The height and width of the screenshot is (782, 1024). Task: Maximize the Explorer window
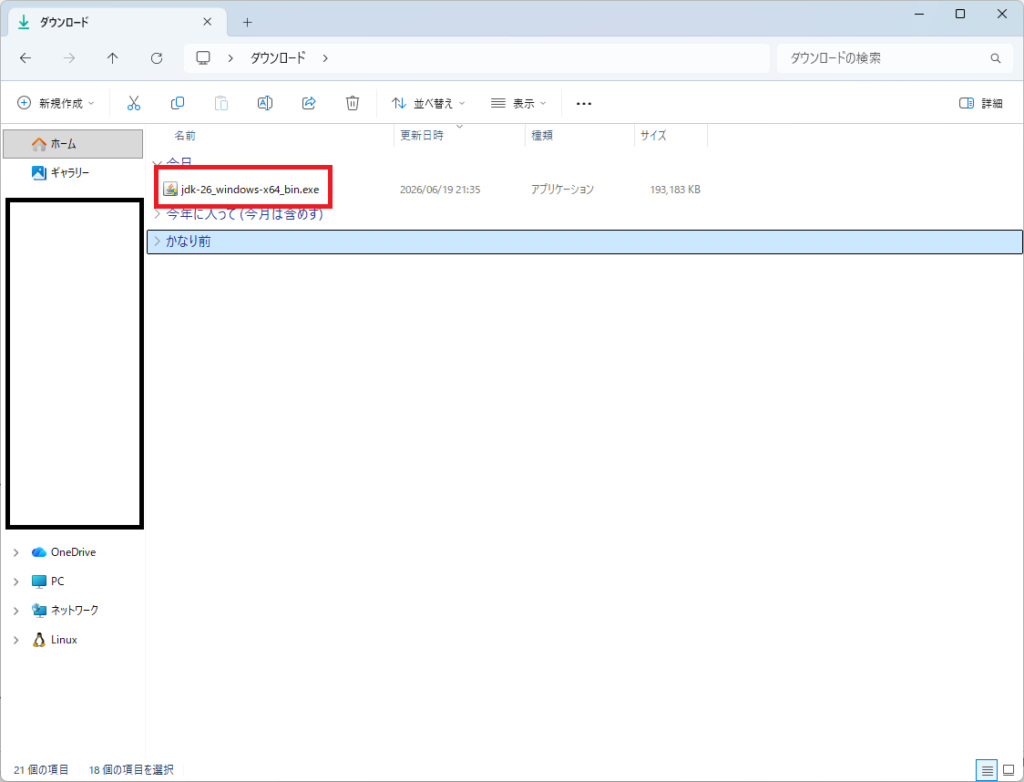tap(960, 14)
